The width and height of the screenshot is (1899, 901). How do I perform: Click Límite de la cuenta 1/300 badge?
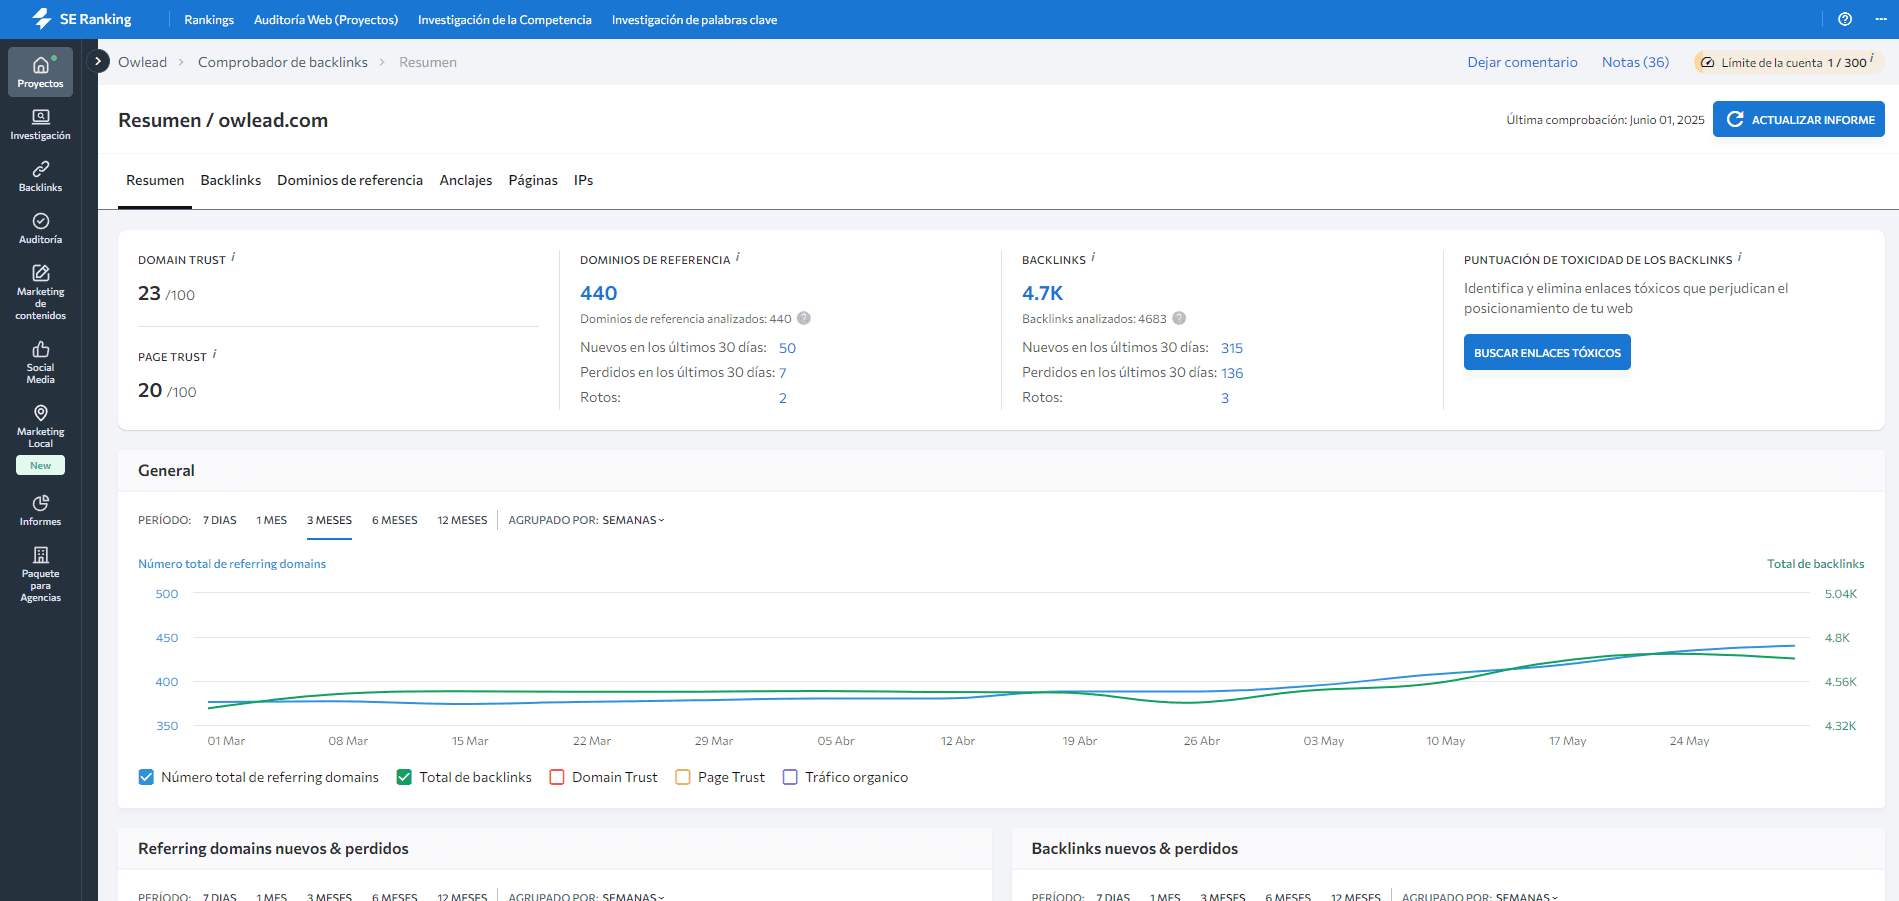pos(1788,62)
